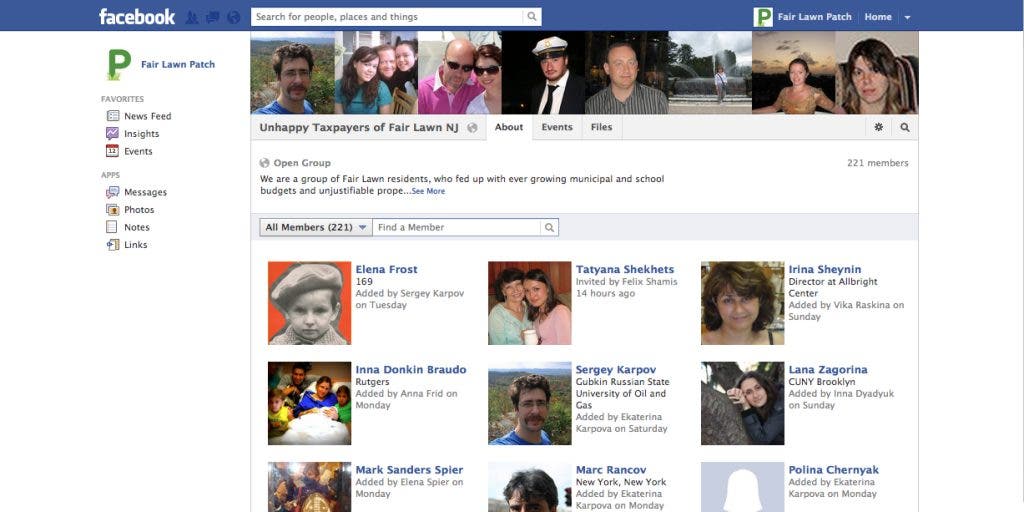Open Irina Sheynin's profile name link
1024x512 pixels.
point(824,269)
